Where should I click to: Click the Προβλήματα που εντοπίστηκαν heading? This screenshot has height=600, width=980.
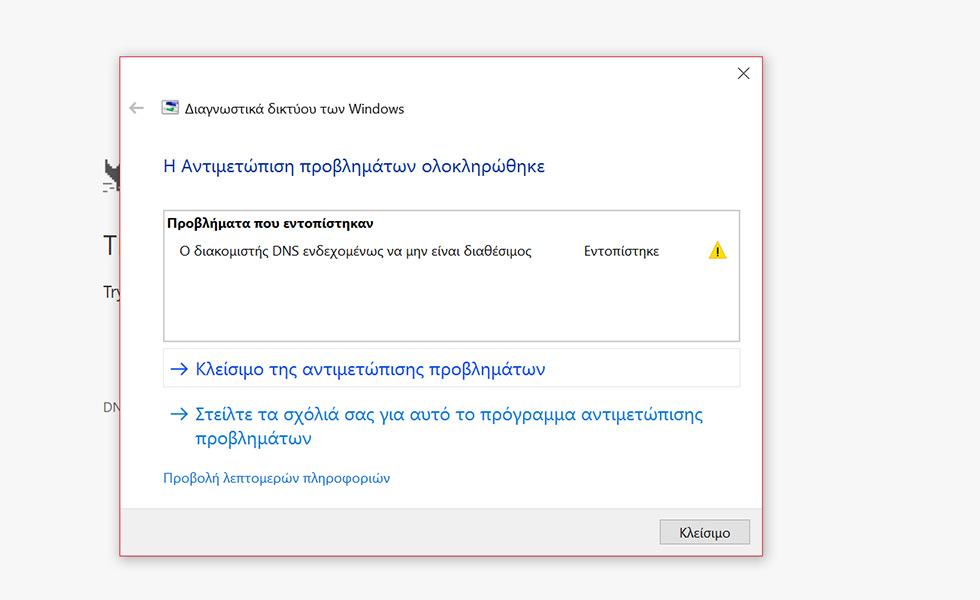pyautogui.click(x=270, y=223)
